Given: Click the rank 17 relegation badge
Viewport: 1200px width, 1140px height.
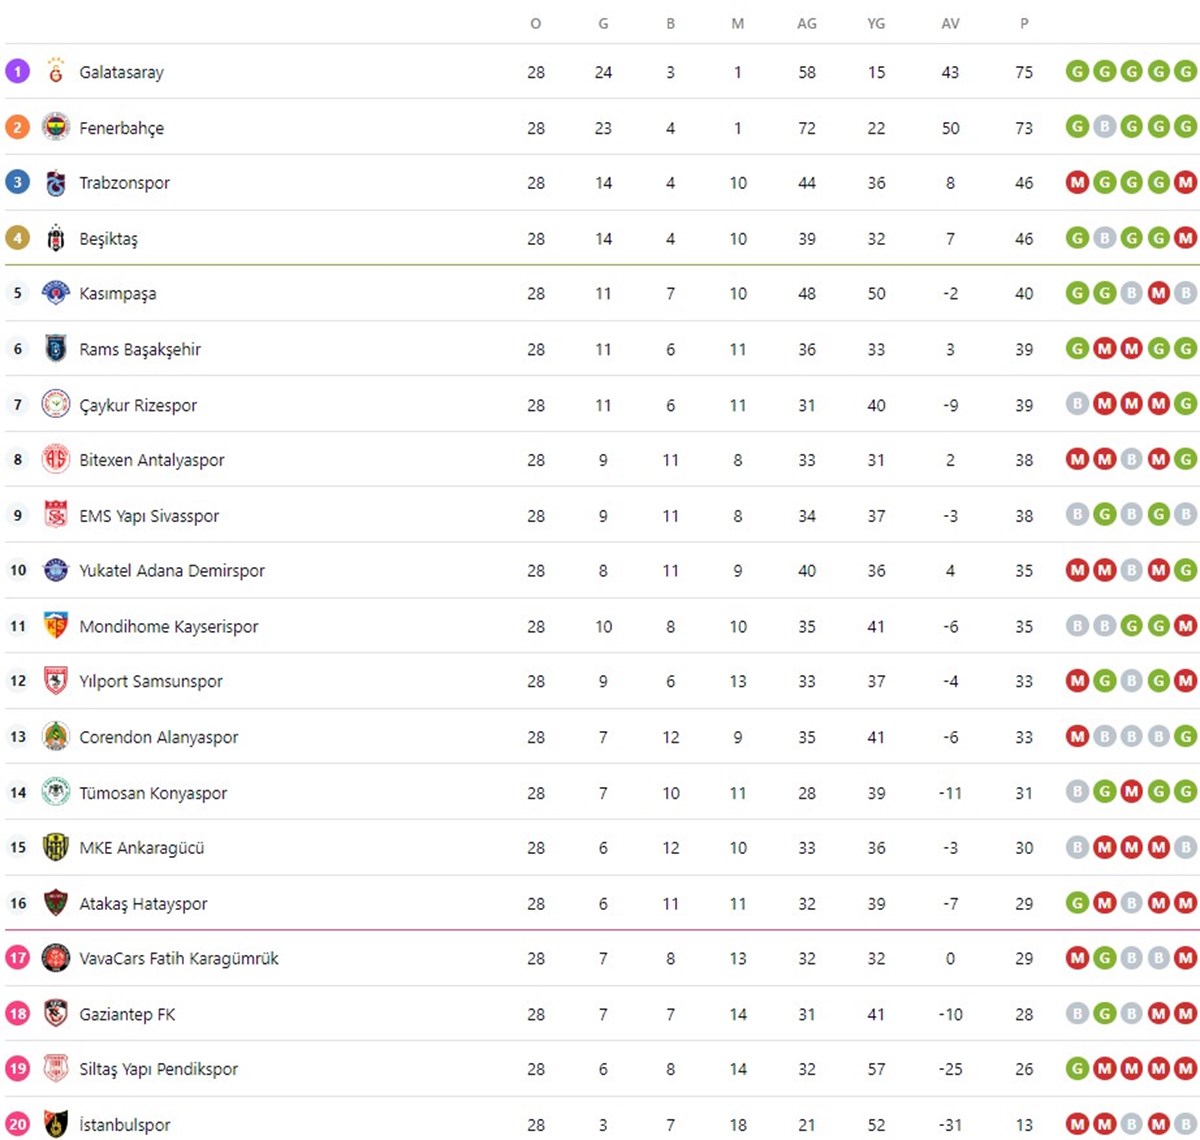Looking at the screenshot, I should tap(18, 957).
